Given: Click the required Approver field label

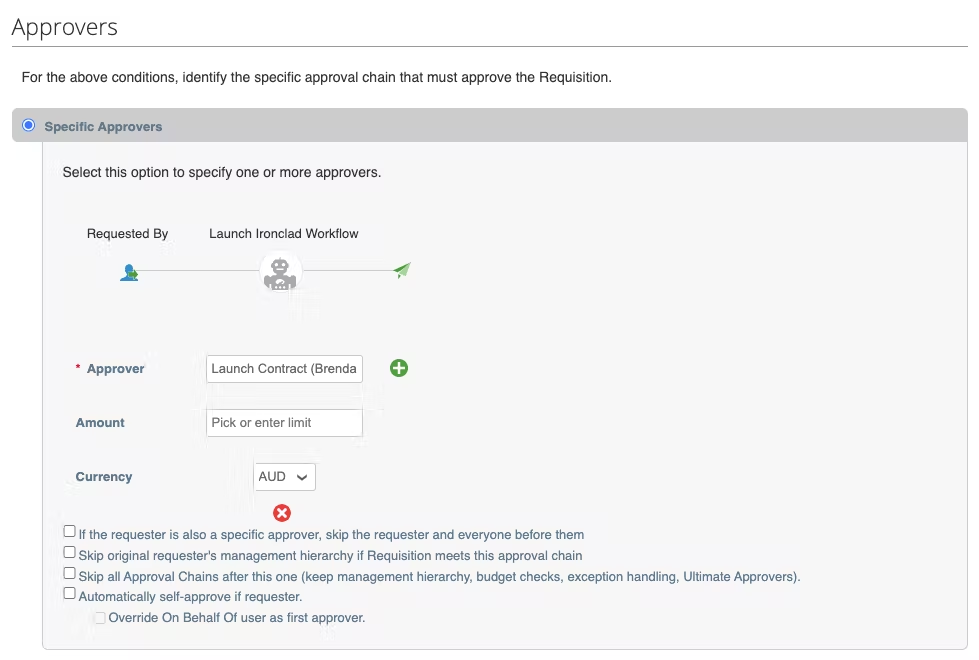Looking at the screenshot, I should coord(115,369).
